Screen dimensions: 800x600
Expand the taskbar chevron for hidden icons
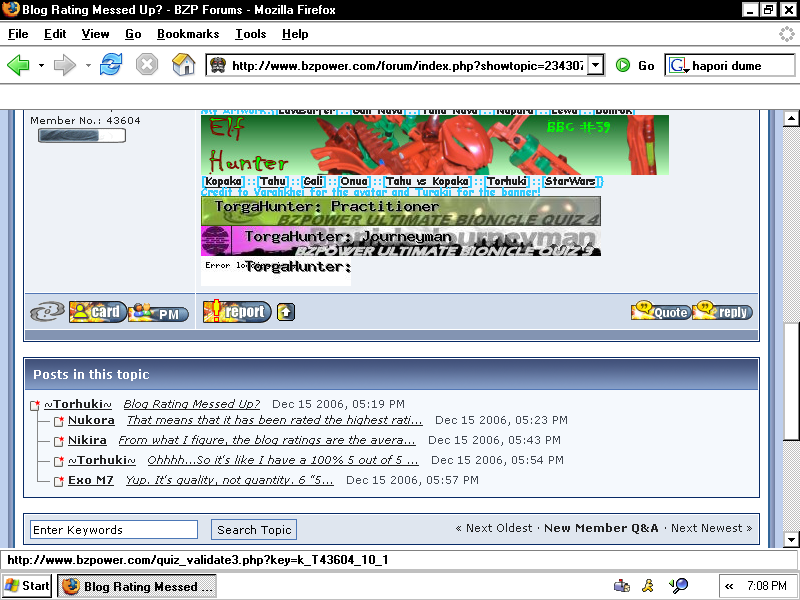729,585
